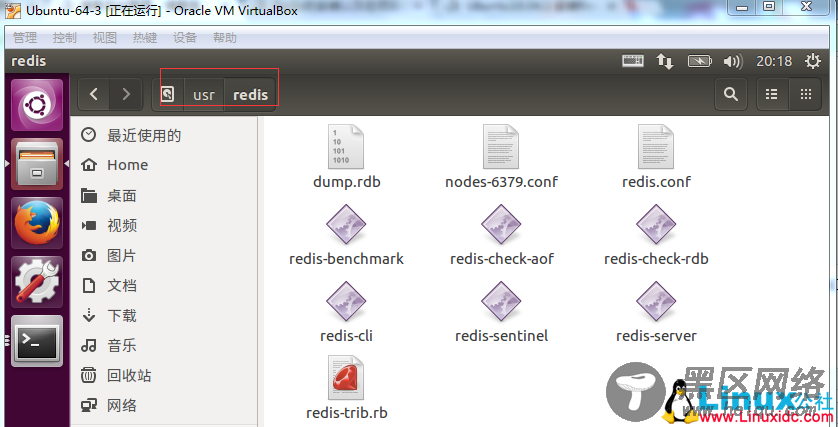The height and width of the screenshot is (427, 838).
Task: Select the nodes-6379.conf file icon
Action: coord(501,147)
